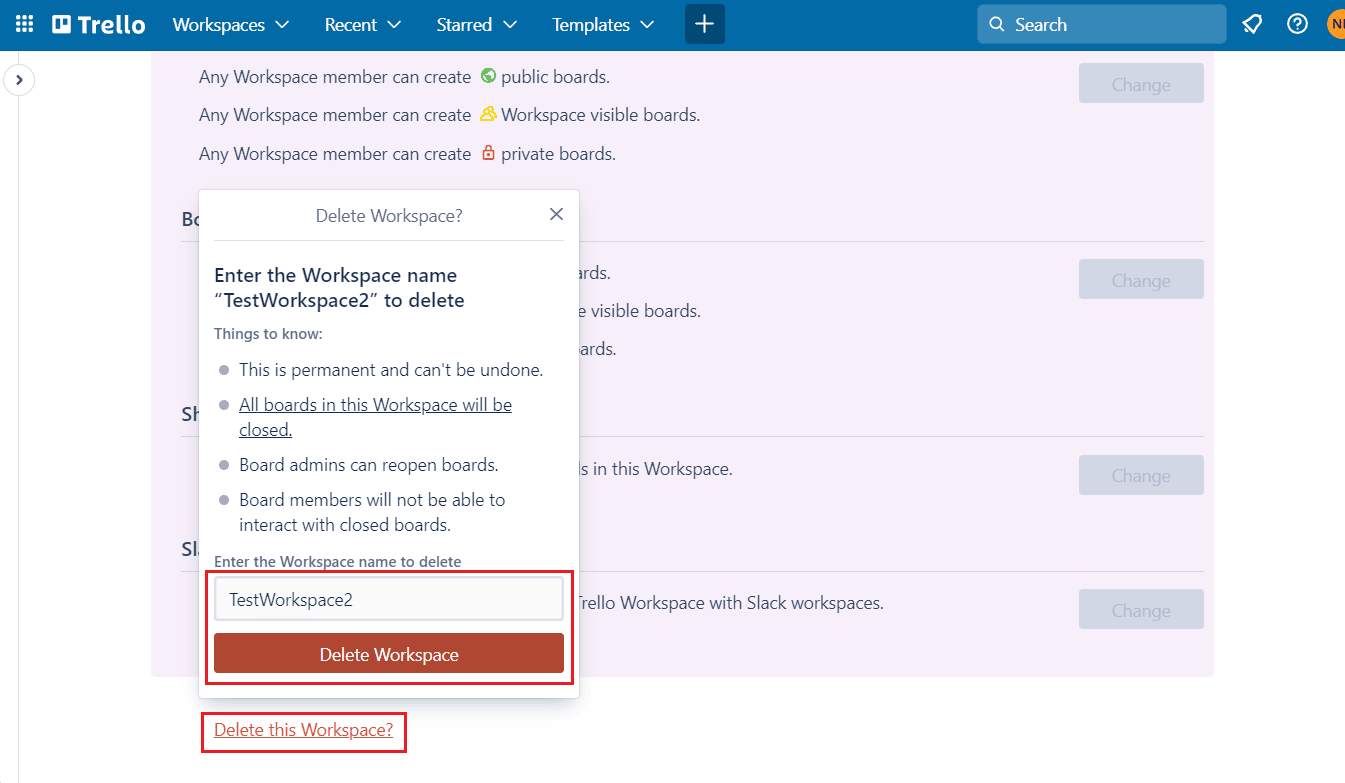
Task: Confirm with the red Delete Workspace button
Action: click(x=389, y=654)
